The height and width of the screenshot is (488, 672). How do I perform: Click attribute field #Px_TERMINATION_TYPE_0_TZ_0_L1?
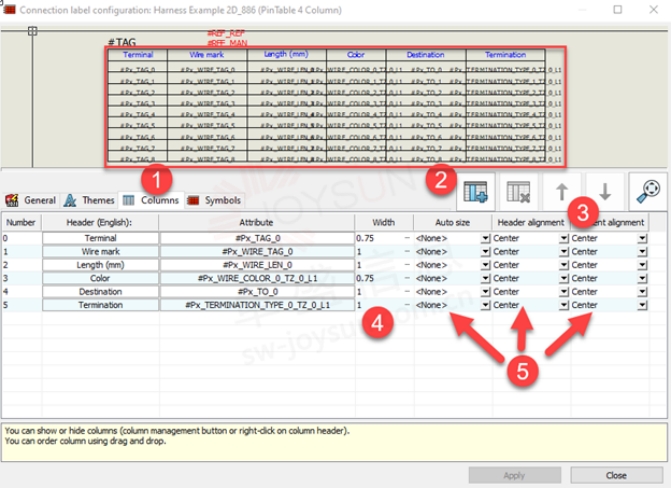(257, 305)
